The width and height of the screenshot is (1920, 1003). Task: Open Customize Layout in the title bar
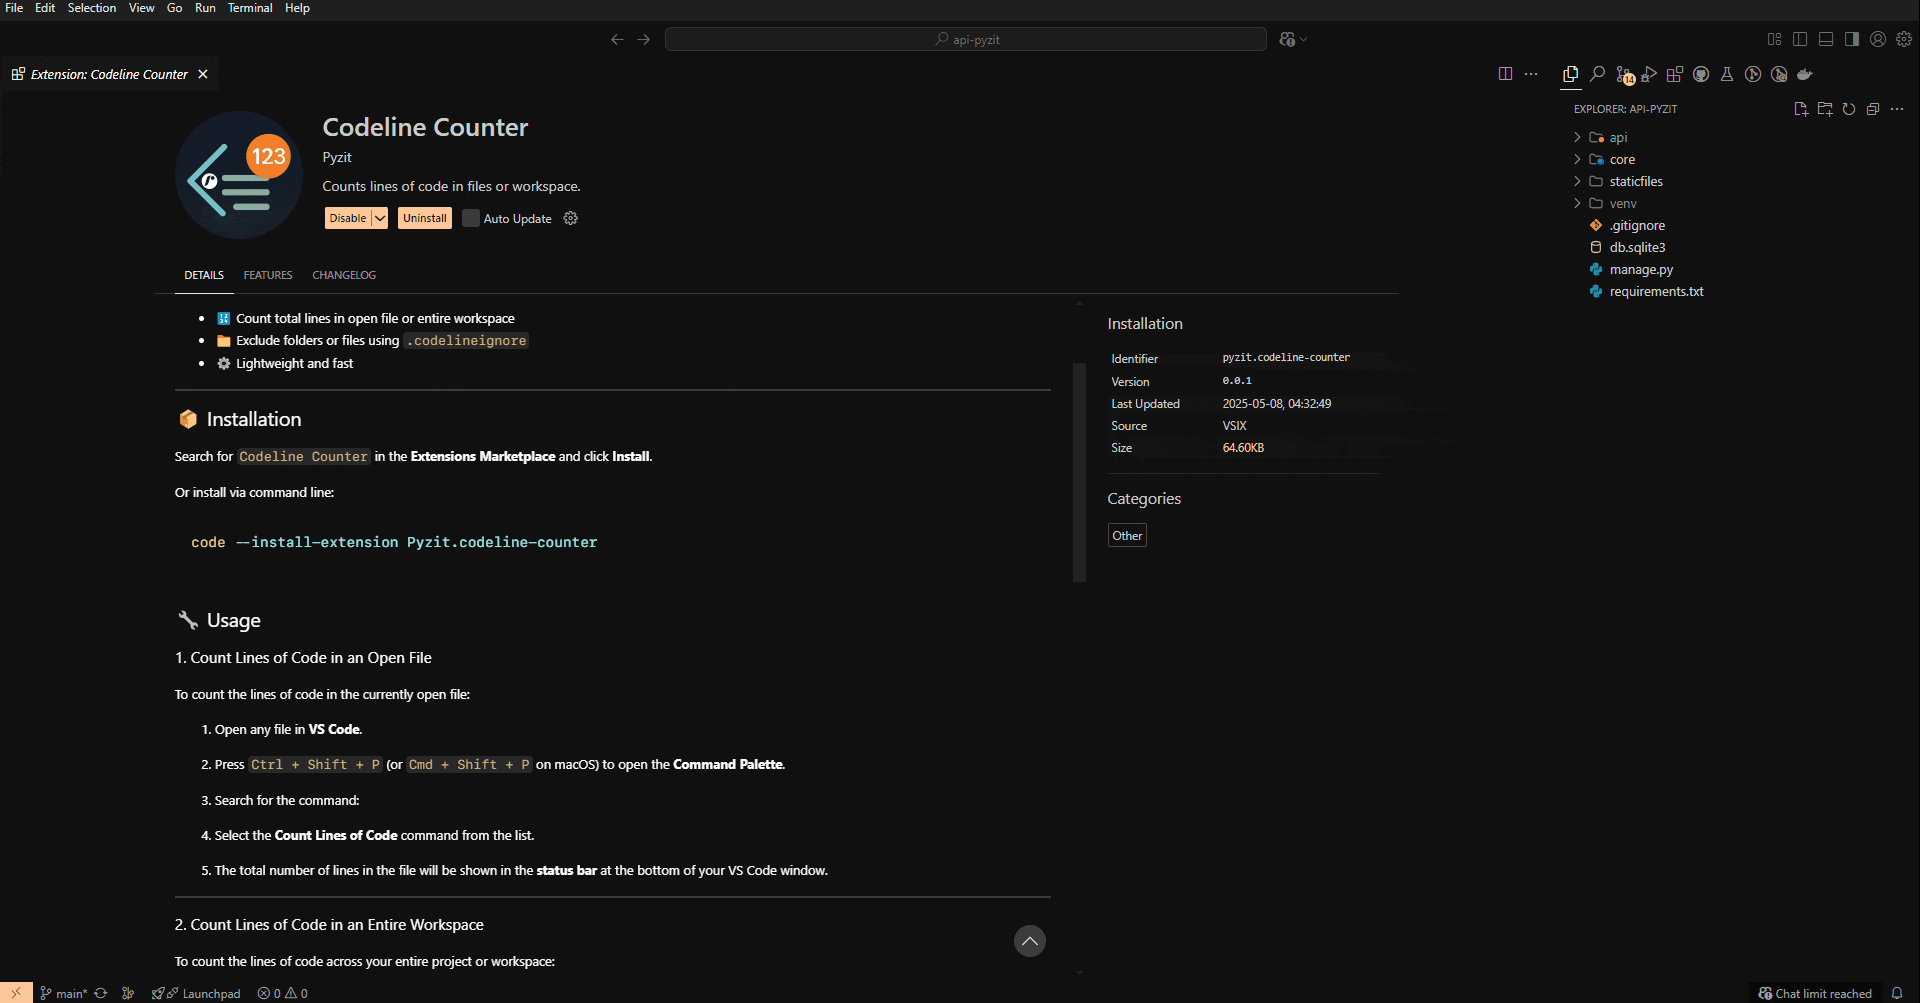(x=1774, y=39)
